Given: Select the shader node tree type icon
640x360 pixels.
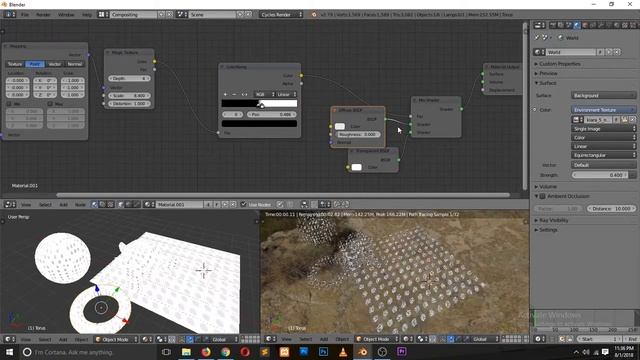Looking at the screenshot, I should click(95, 204).
